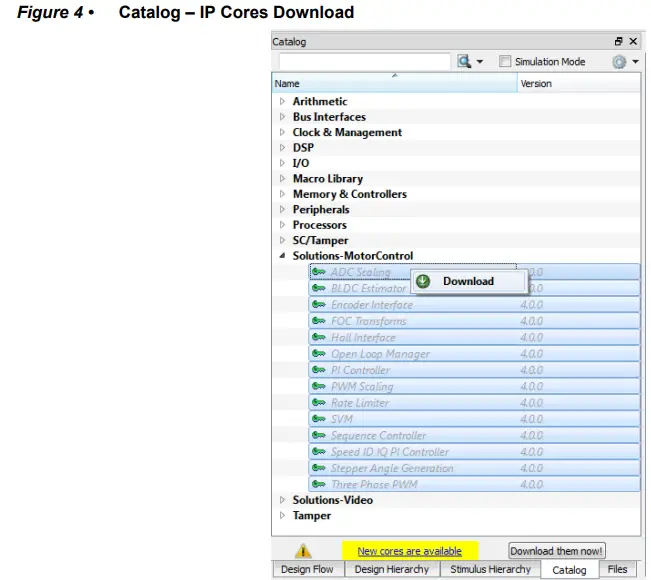Click the Download them now! button
The height and width of the screenshot is (580, 651).
556,551
